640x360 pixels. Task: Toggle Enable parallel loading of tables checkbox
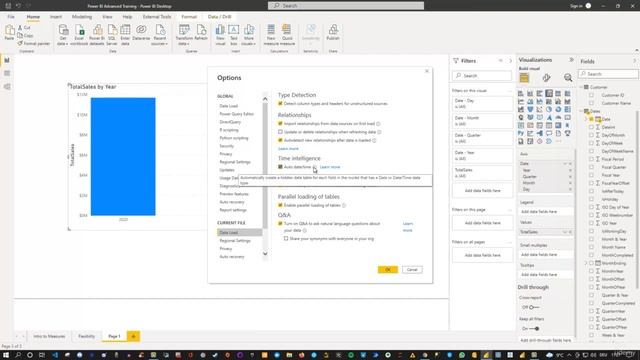280,205
